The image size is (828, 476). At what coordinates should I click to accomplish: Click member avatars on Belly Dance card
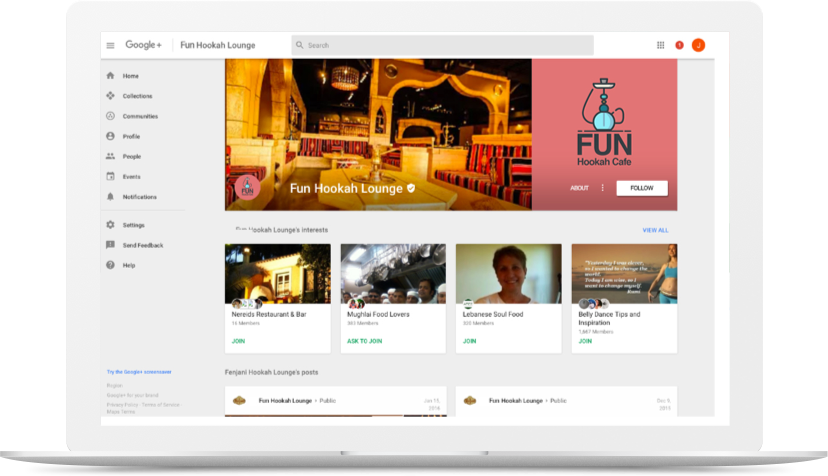[x=594, y=304]
